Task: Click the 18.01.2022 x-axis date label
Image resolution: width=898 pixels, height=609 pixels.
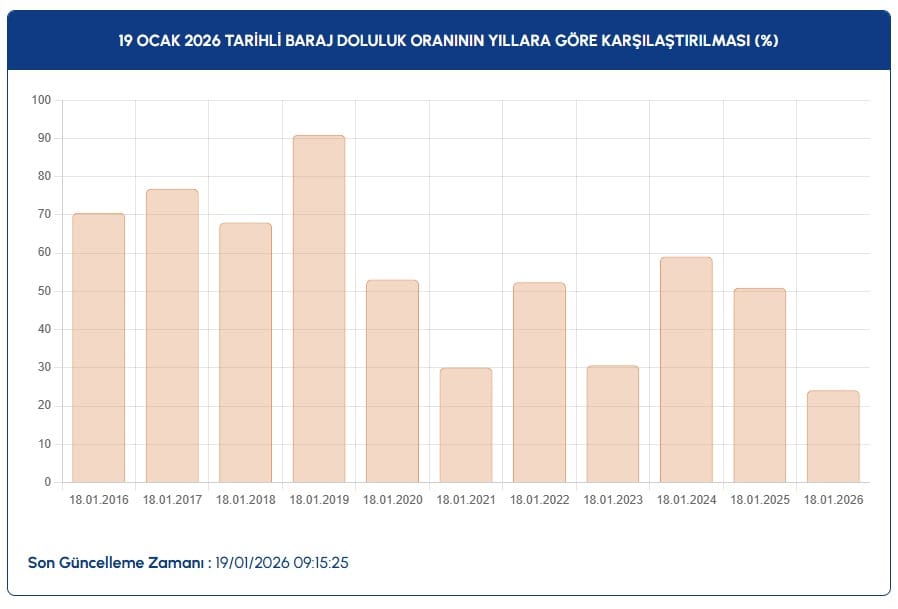Action: [x=539, y=499]
